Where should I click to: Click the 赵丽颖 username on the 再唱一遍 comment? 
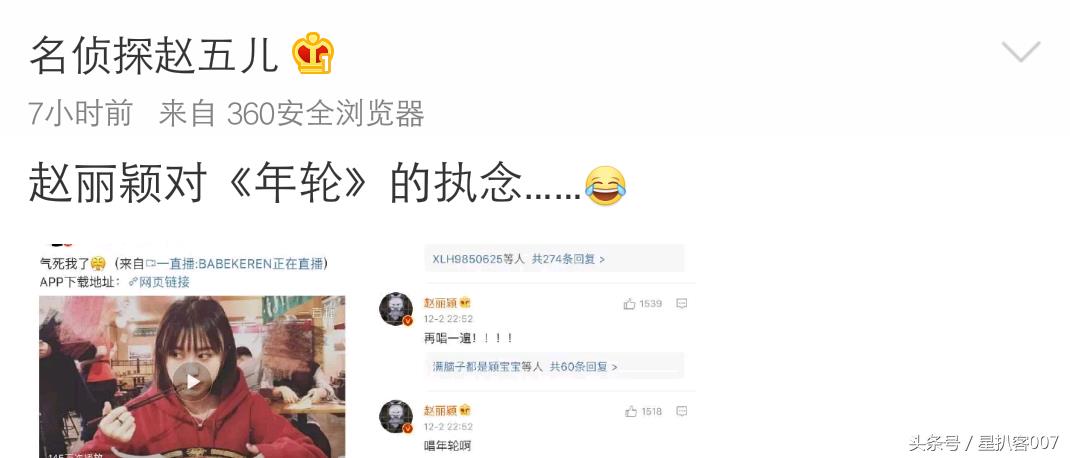click(x=440, y=303)
